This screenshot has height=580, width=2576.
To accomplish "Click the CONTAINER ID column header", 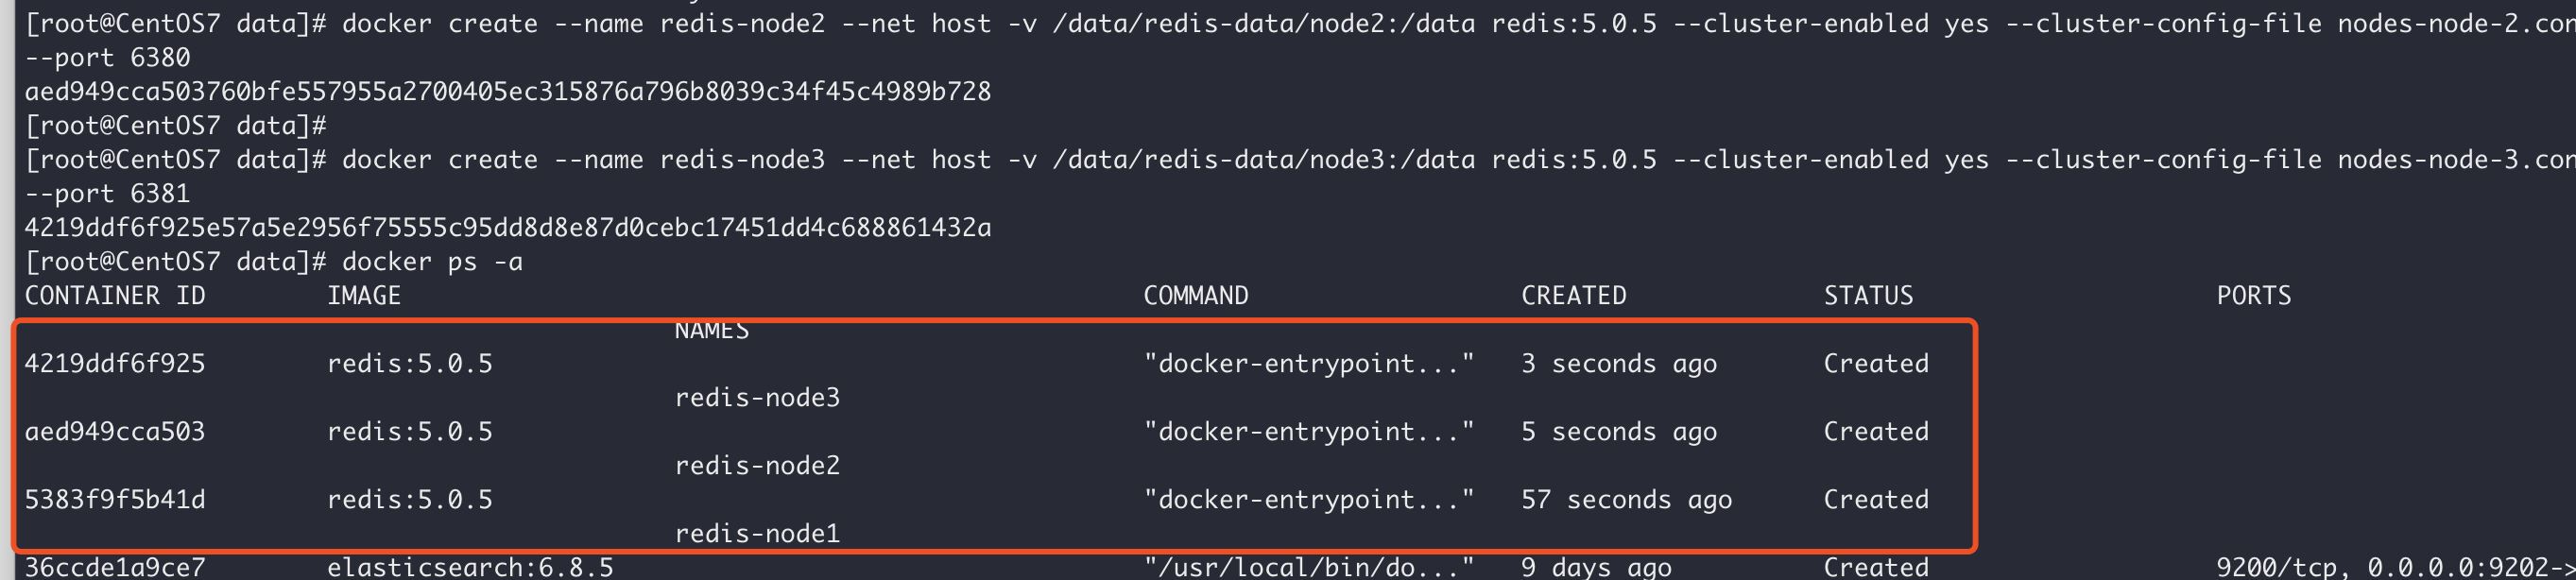I will pyautogui.click(x=115, y=296).
